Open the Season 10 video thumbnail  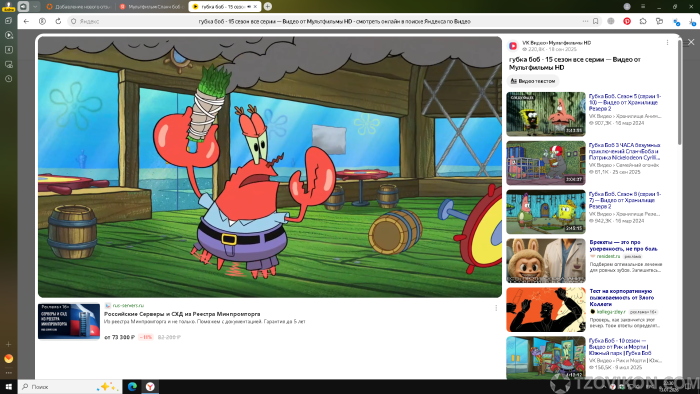(546, 358)
